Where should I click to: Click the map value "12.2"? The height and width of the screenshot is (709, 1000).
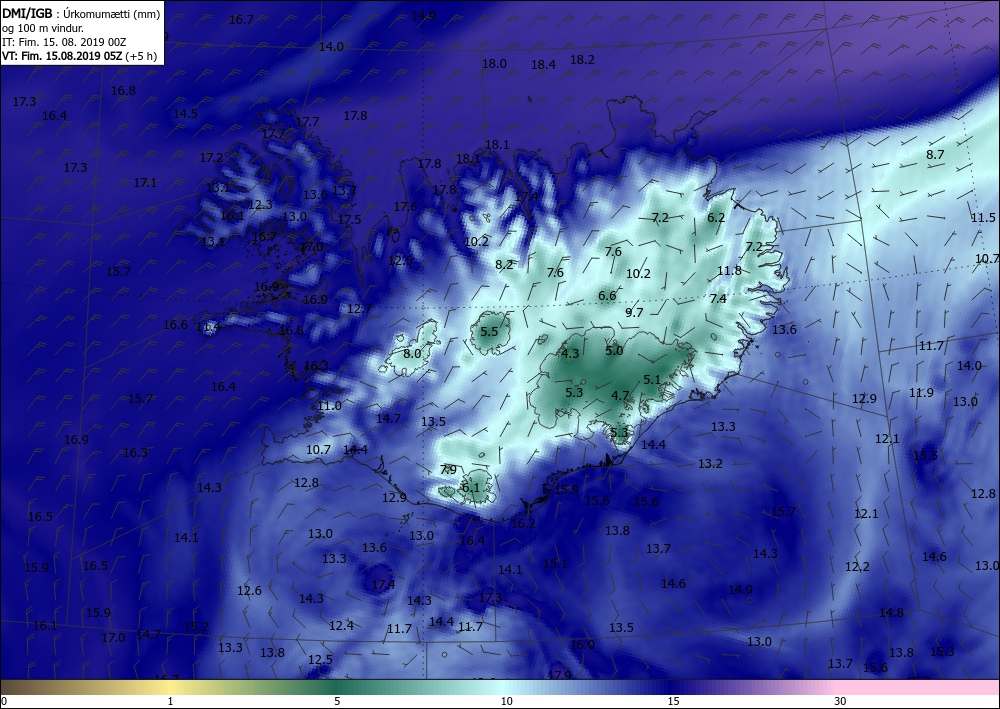(x=857, y=566)
